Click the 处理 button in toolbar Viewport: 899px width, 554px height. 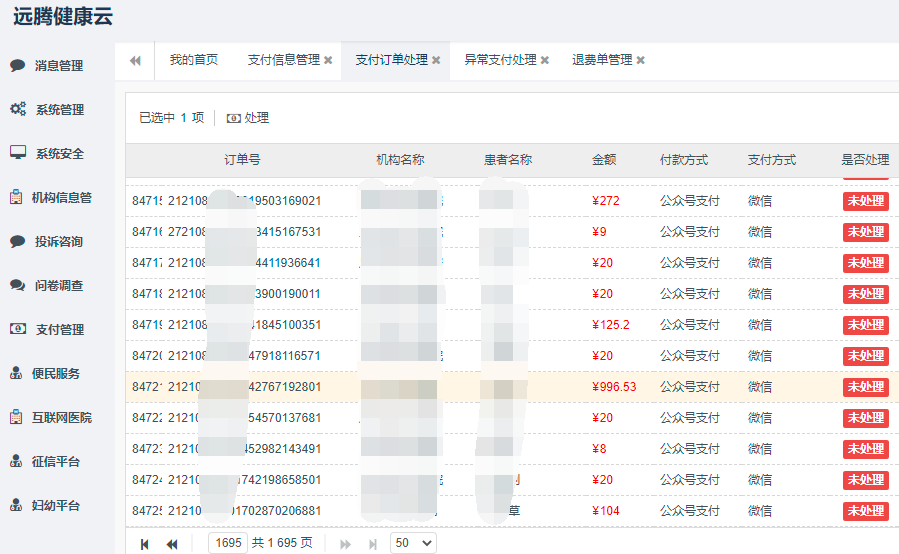point(248,118)
